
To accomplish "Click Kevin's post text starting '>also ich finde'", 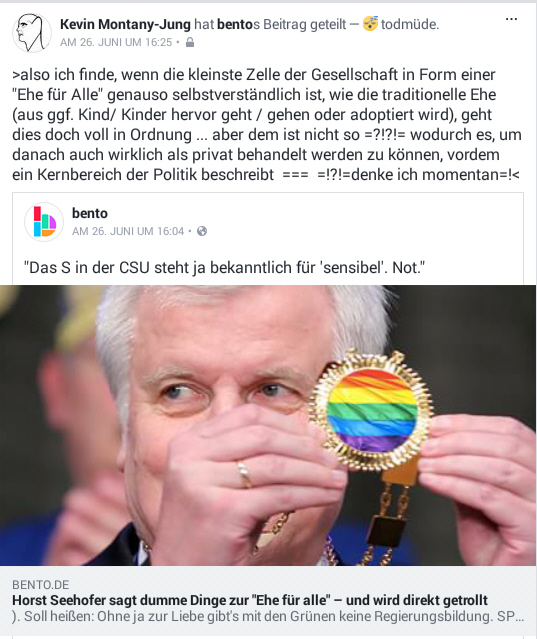I will click(267, 125).
